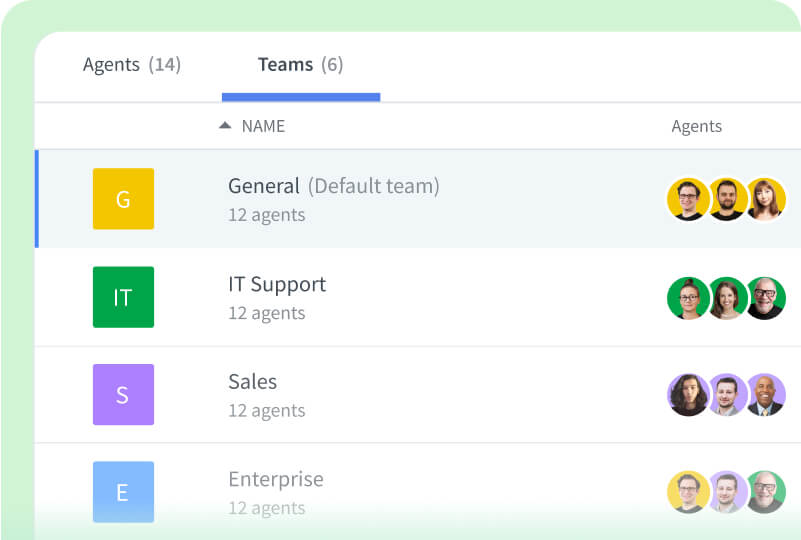The image size is (801, 540).
Task: Open the Enterprise team
Action: pos(276,479)
